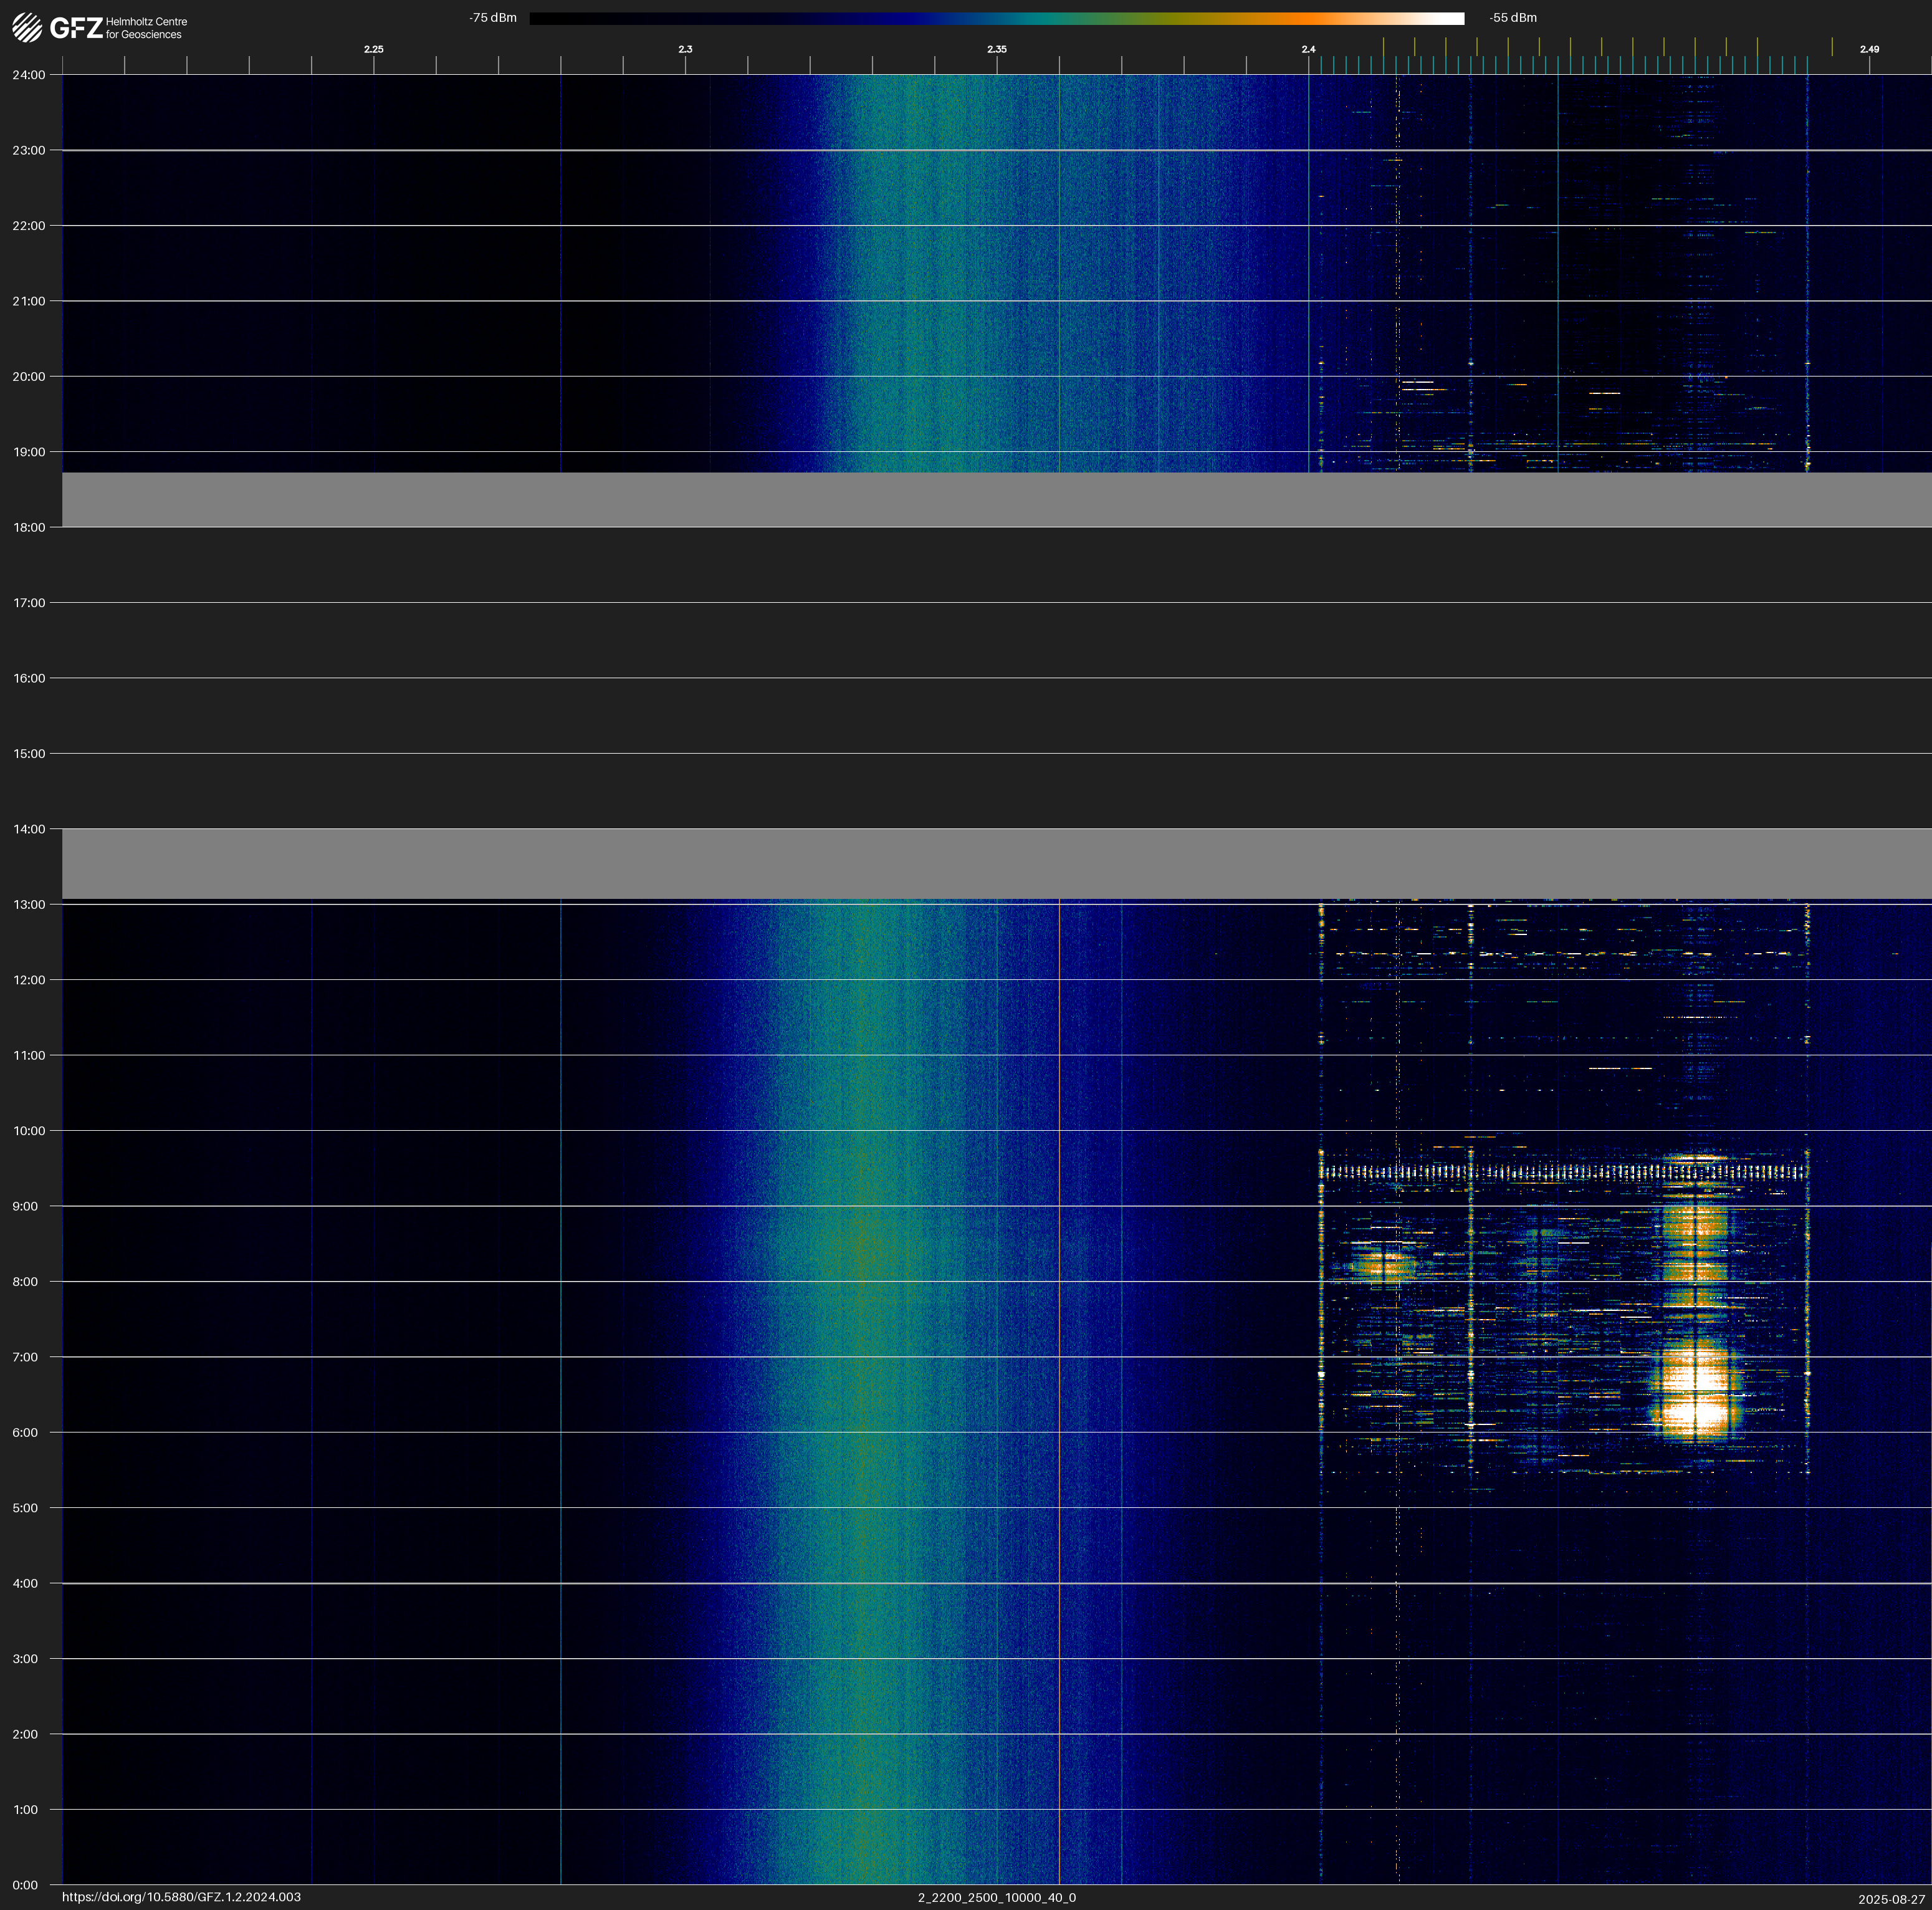Viewport: 1932px width, 1910px height.
Task: Click the -75 dBm scale minimum label
Action: (493, 18)
